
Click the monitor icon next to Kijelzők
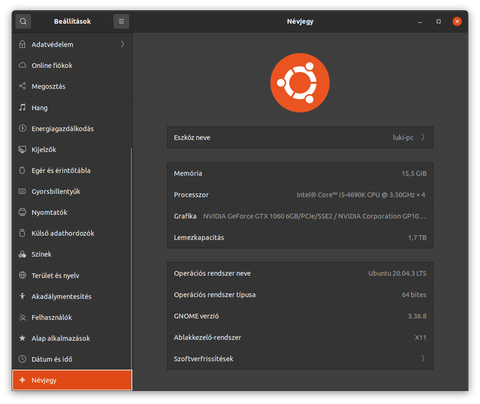coord(22,149)
